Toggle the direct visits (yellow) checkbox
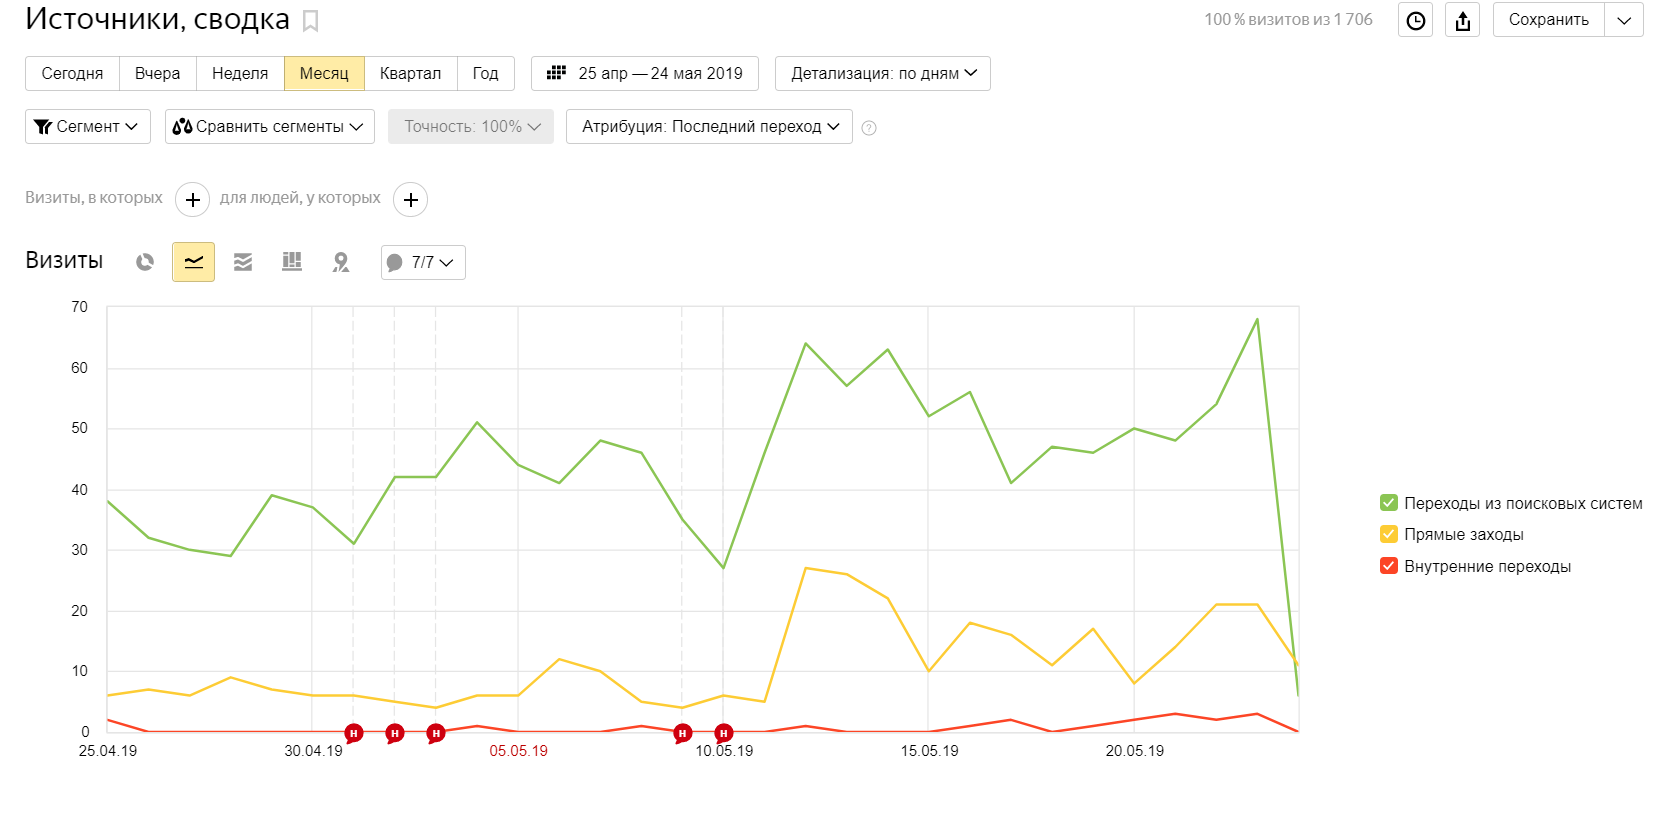The height and width of the screenshot is (836, 1660). click(1389, 534)
